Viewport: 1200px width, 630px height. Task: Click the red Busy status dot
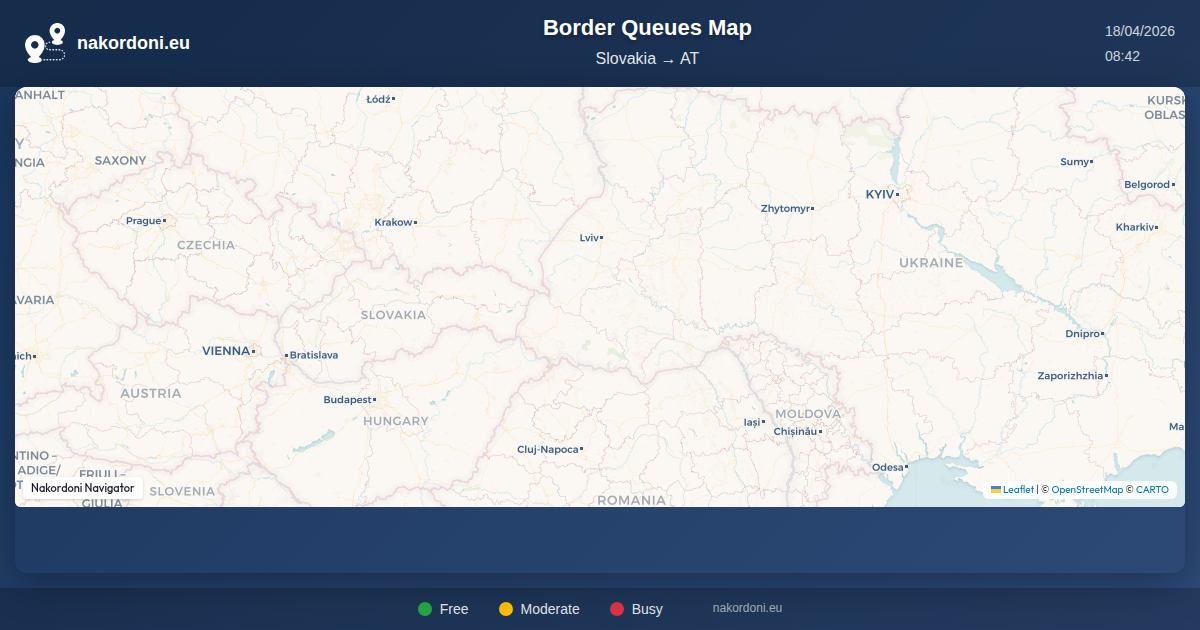click(x=617, y=609)
